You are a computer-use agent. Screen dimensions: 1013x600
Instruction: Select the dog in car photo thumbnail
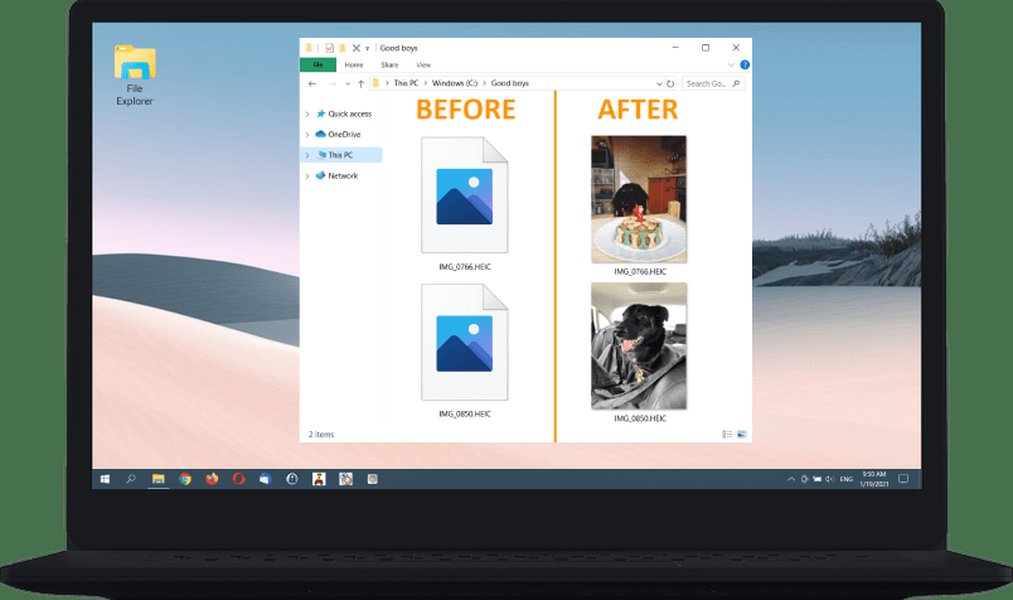[x=639, y=346]
